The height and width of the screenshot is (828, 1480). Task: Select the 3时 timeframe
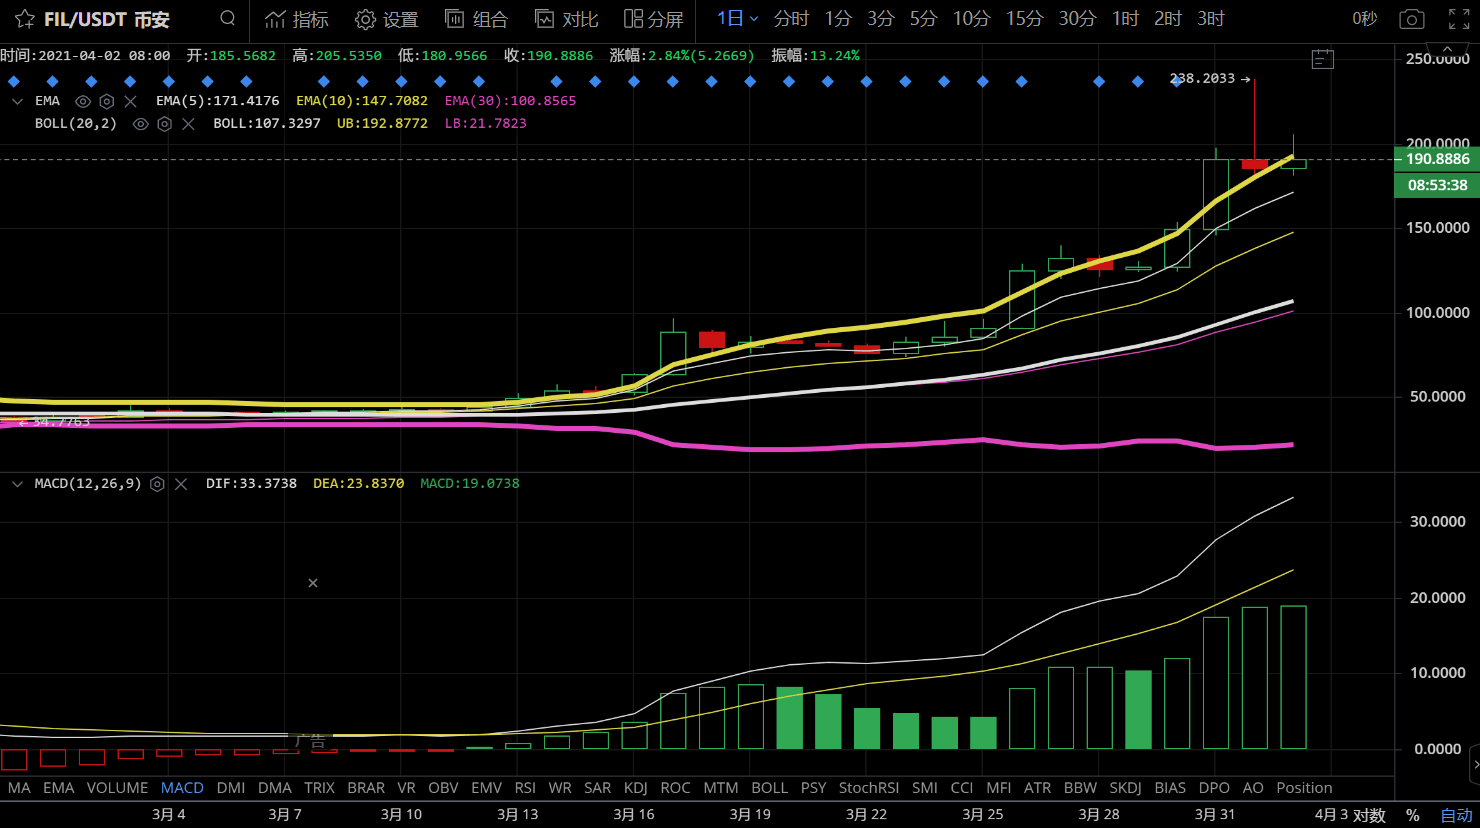tap(1211, 19)
